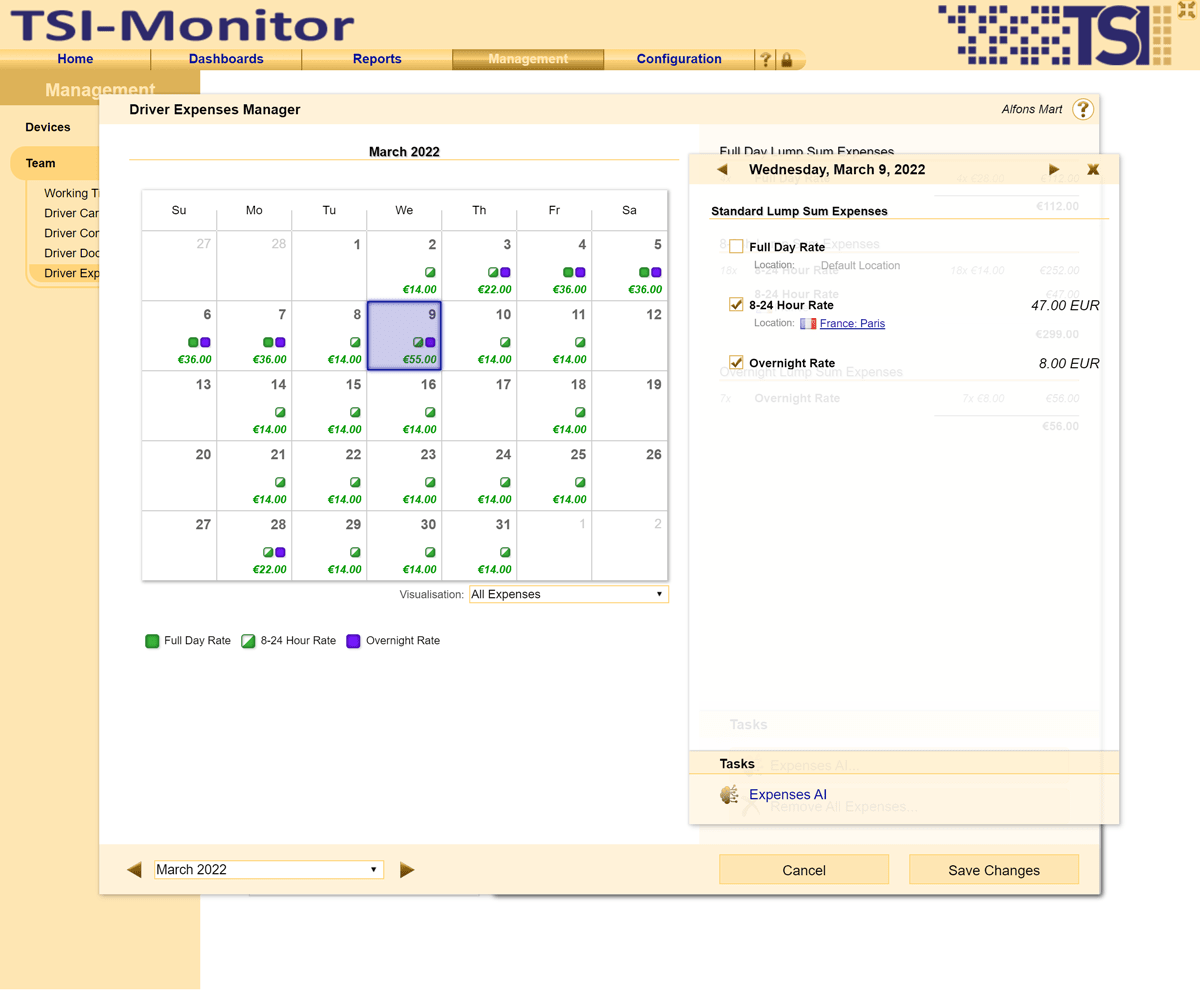The image size is (1200, 1000).
Task: Click the €22.00 amount on March 28
Action: tap(270, 570)
